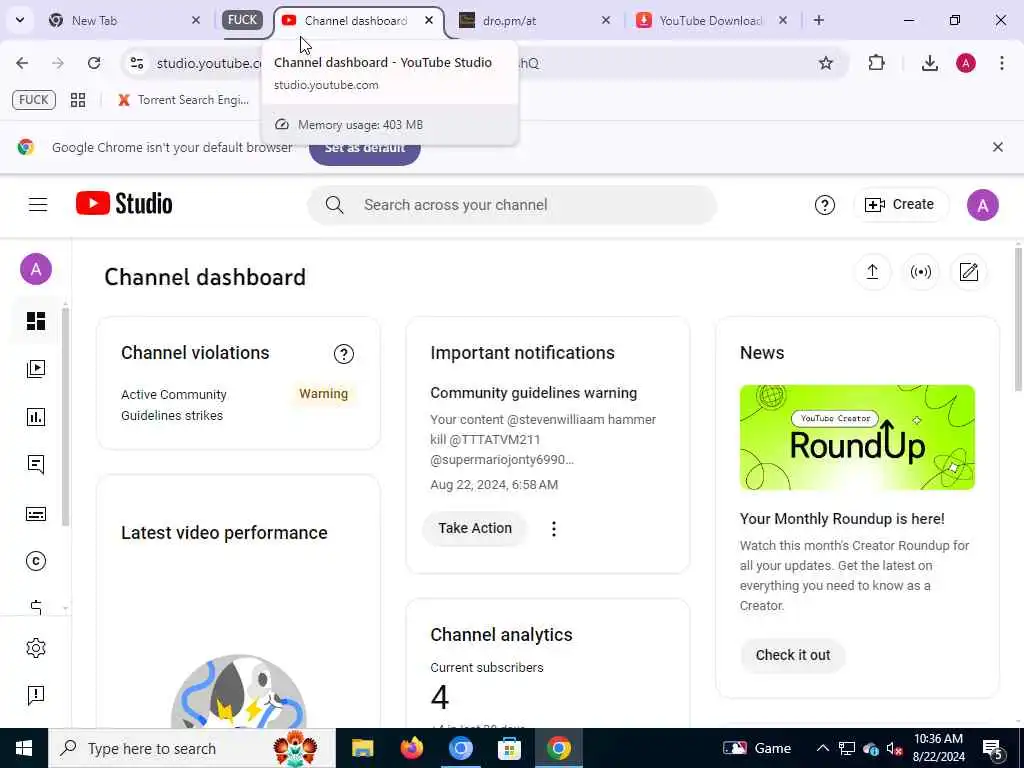Open File Explorer from taskbar
Viewport: 1024px width, 768px height.
(x=362, y=748)
